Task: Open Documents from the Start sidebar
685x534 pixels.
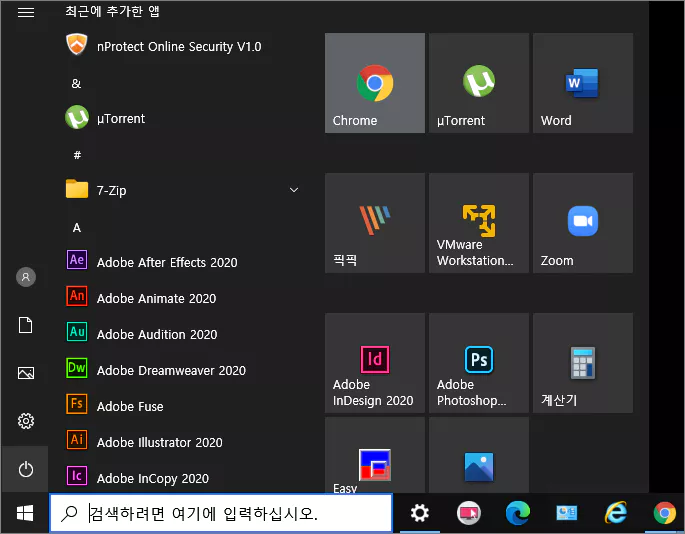Action: [x=25, y=326]
